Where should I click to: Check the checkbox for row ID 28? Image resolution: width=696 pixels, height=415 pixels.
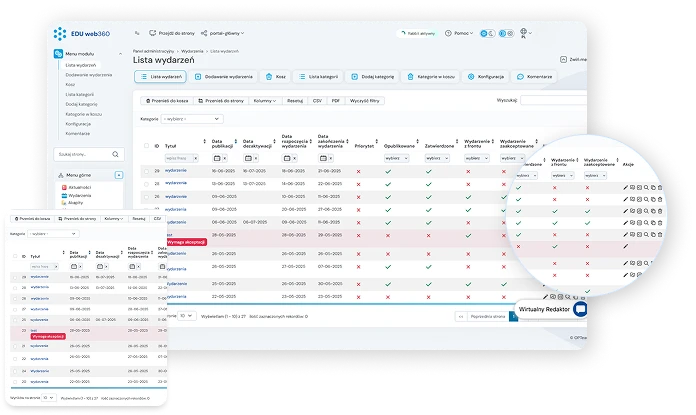coord(146,184)
